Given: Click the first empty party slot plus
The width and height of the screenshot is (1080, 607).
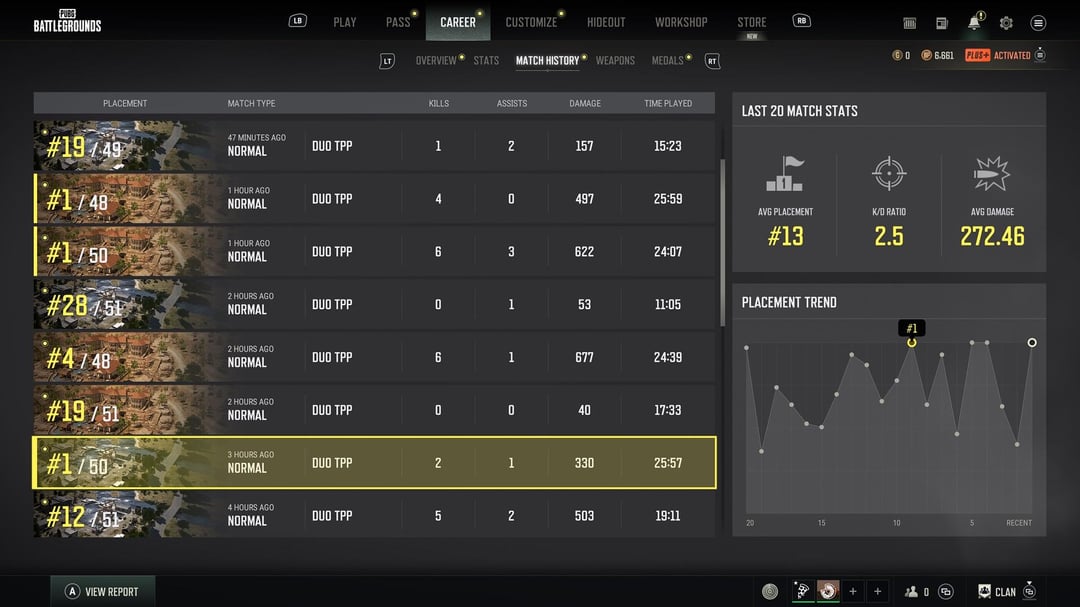Looking at the screenshot, I should [x=853, y=592].
